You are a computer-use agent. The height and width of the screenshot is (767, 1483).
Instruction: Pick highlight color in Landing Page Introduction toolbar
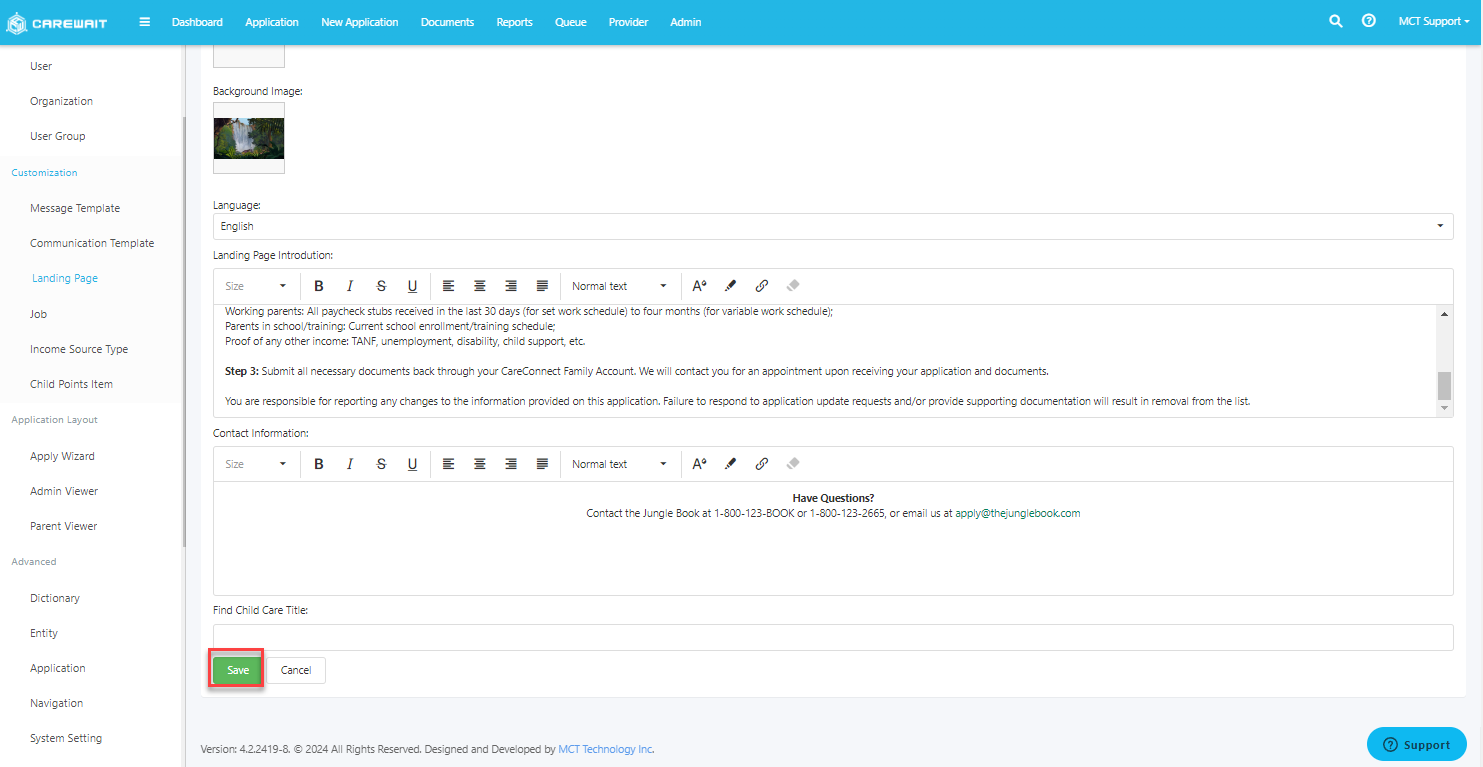click(730, 286)
